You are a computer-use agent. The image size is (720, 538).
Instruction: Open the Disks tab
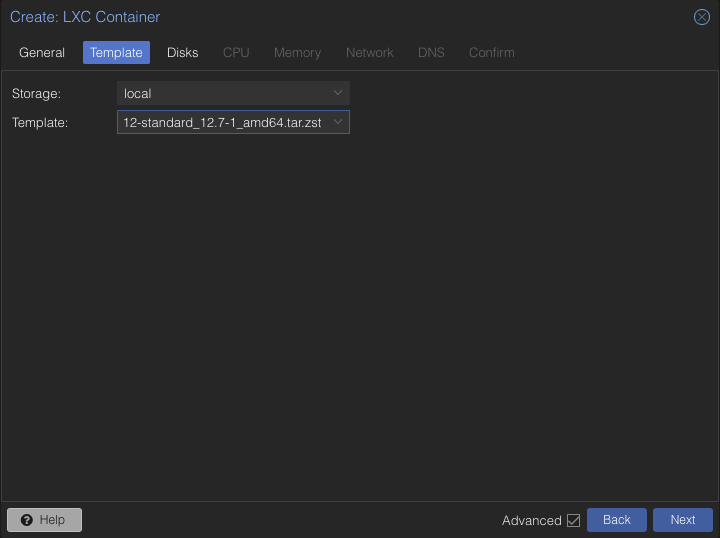183,52
